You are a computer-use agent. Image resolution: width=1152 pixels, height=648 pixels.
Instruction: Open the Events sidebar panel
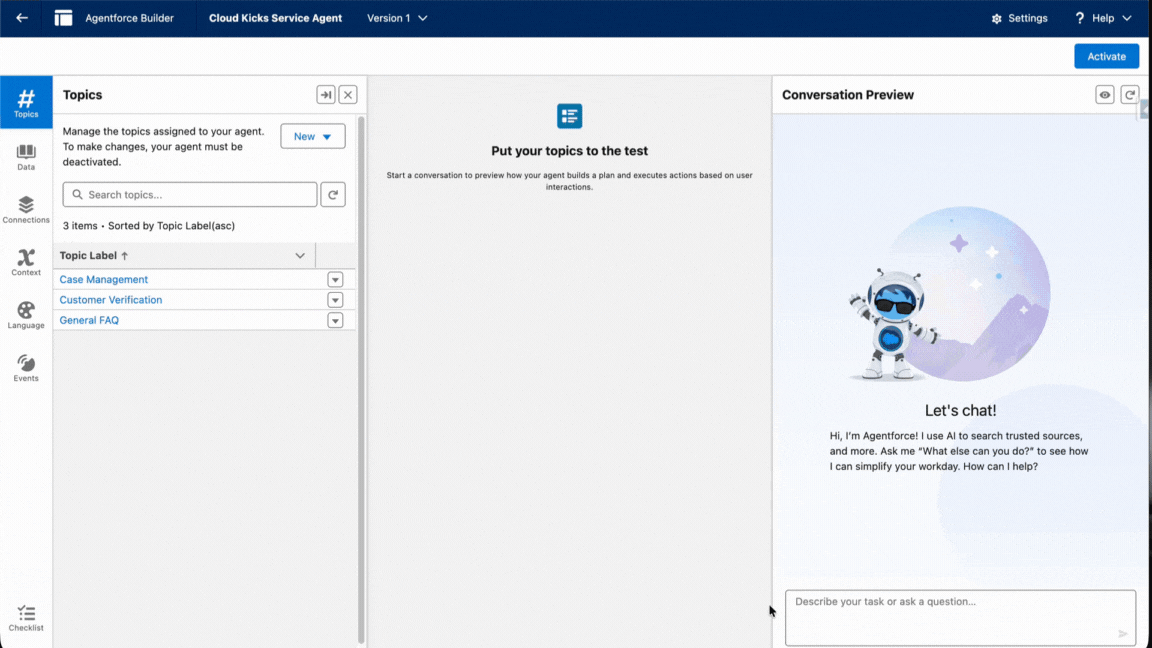tap(26, 368)
